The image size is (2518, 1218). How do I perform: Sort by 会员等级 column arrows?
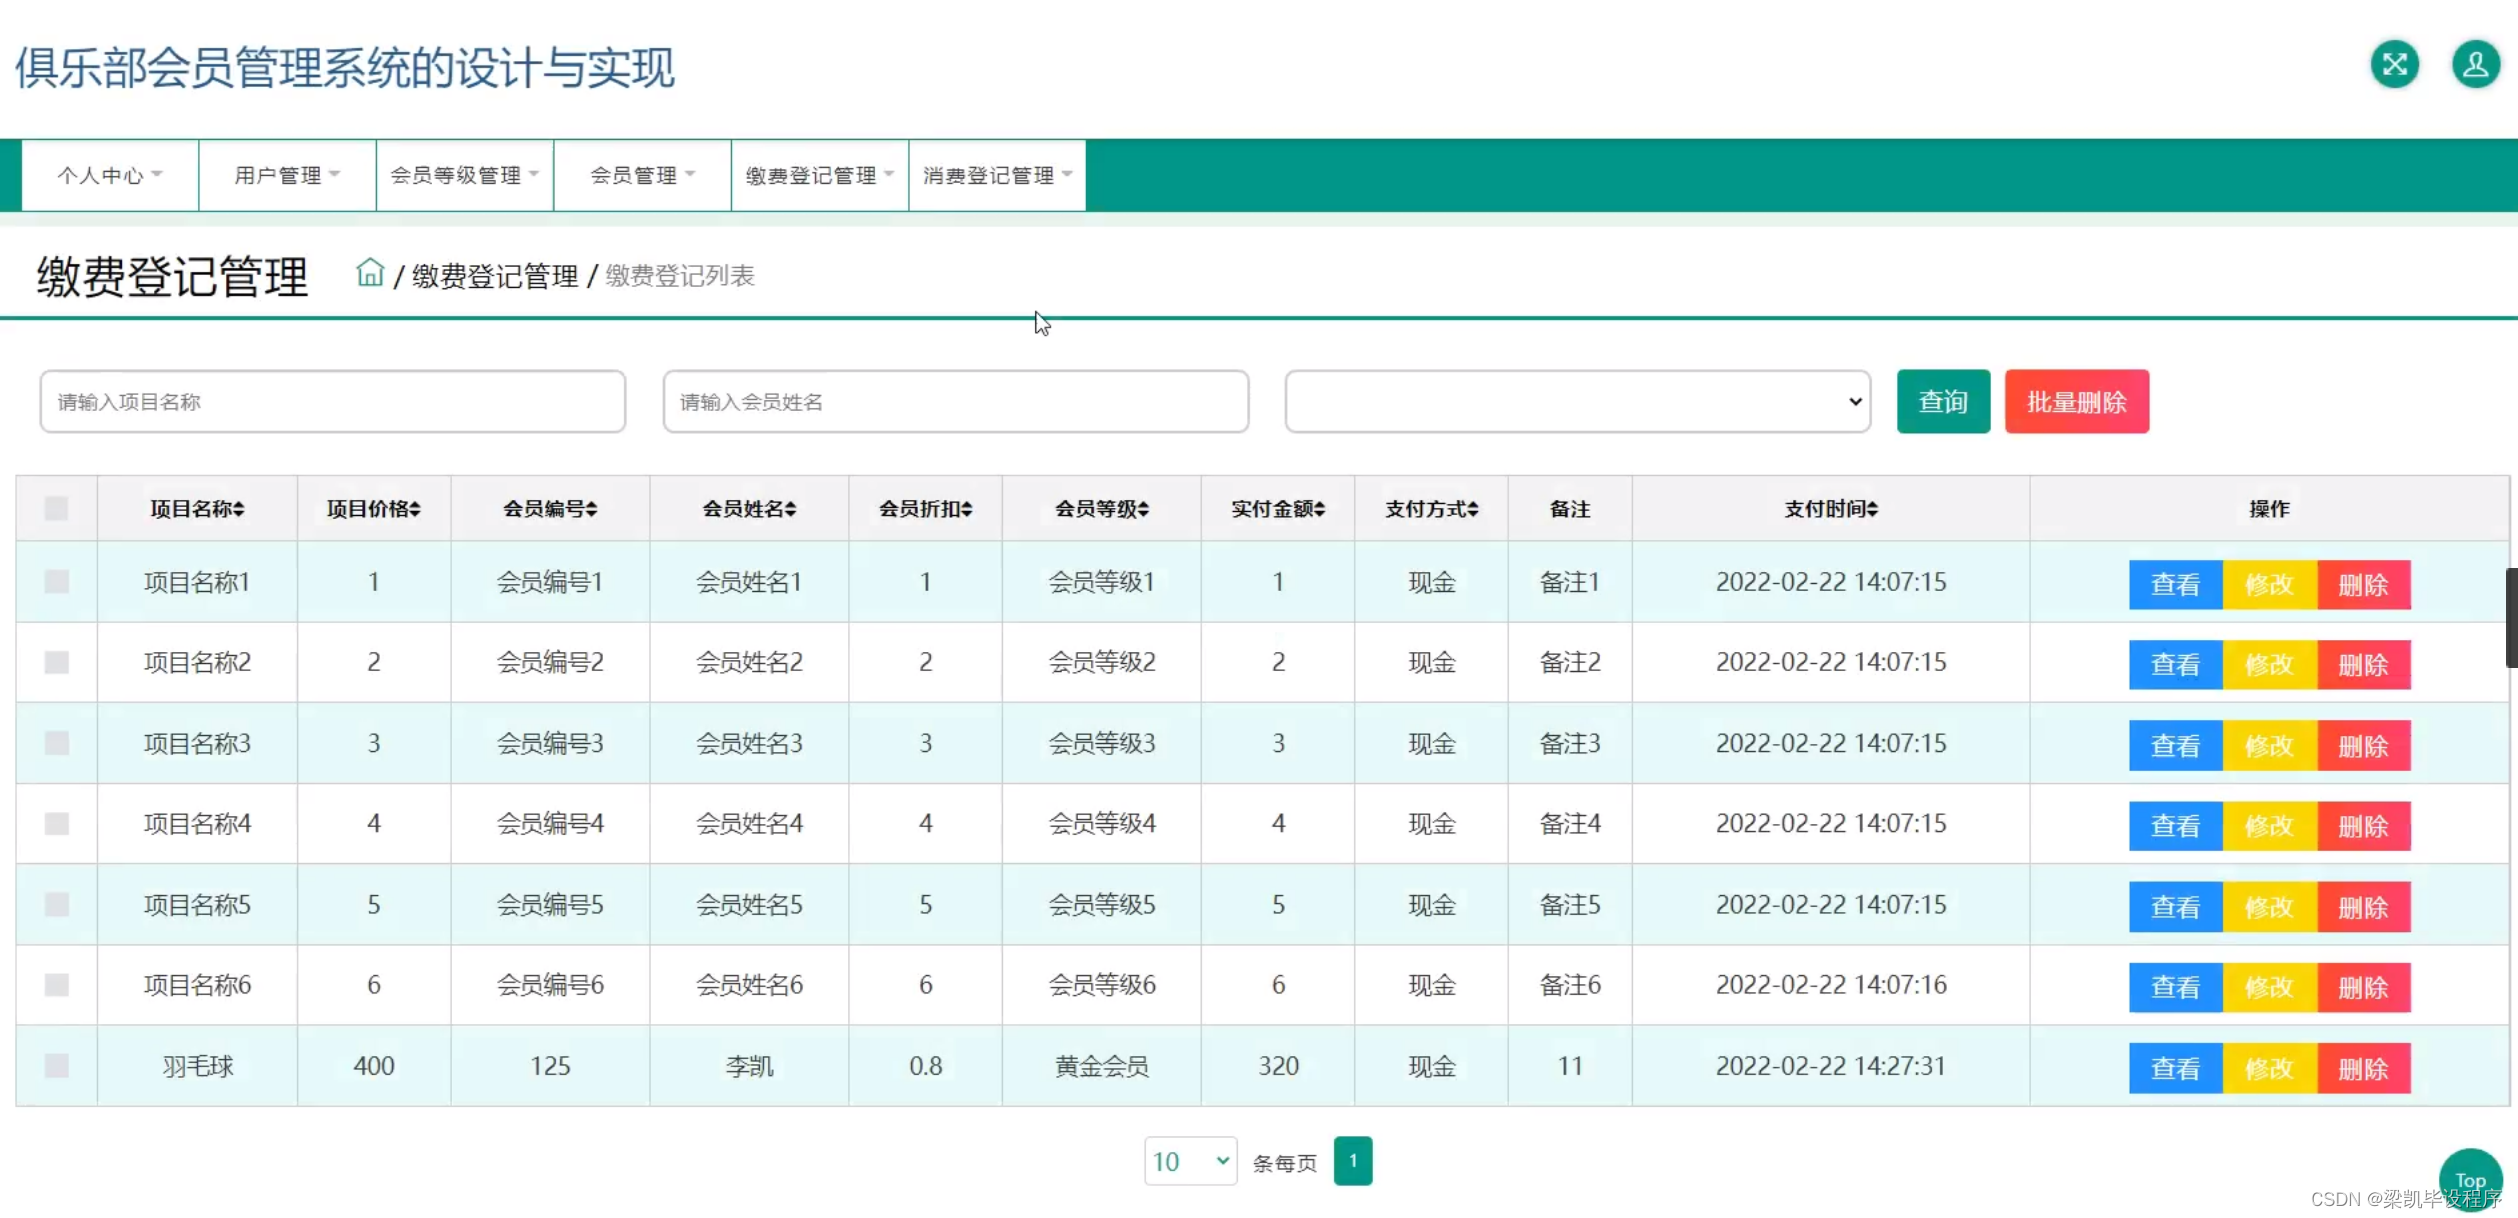[1143, 509]
